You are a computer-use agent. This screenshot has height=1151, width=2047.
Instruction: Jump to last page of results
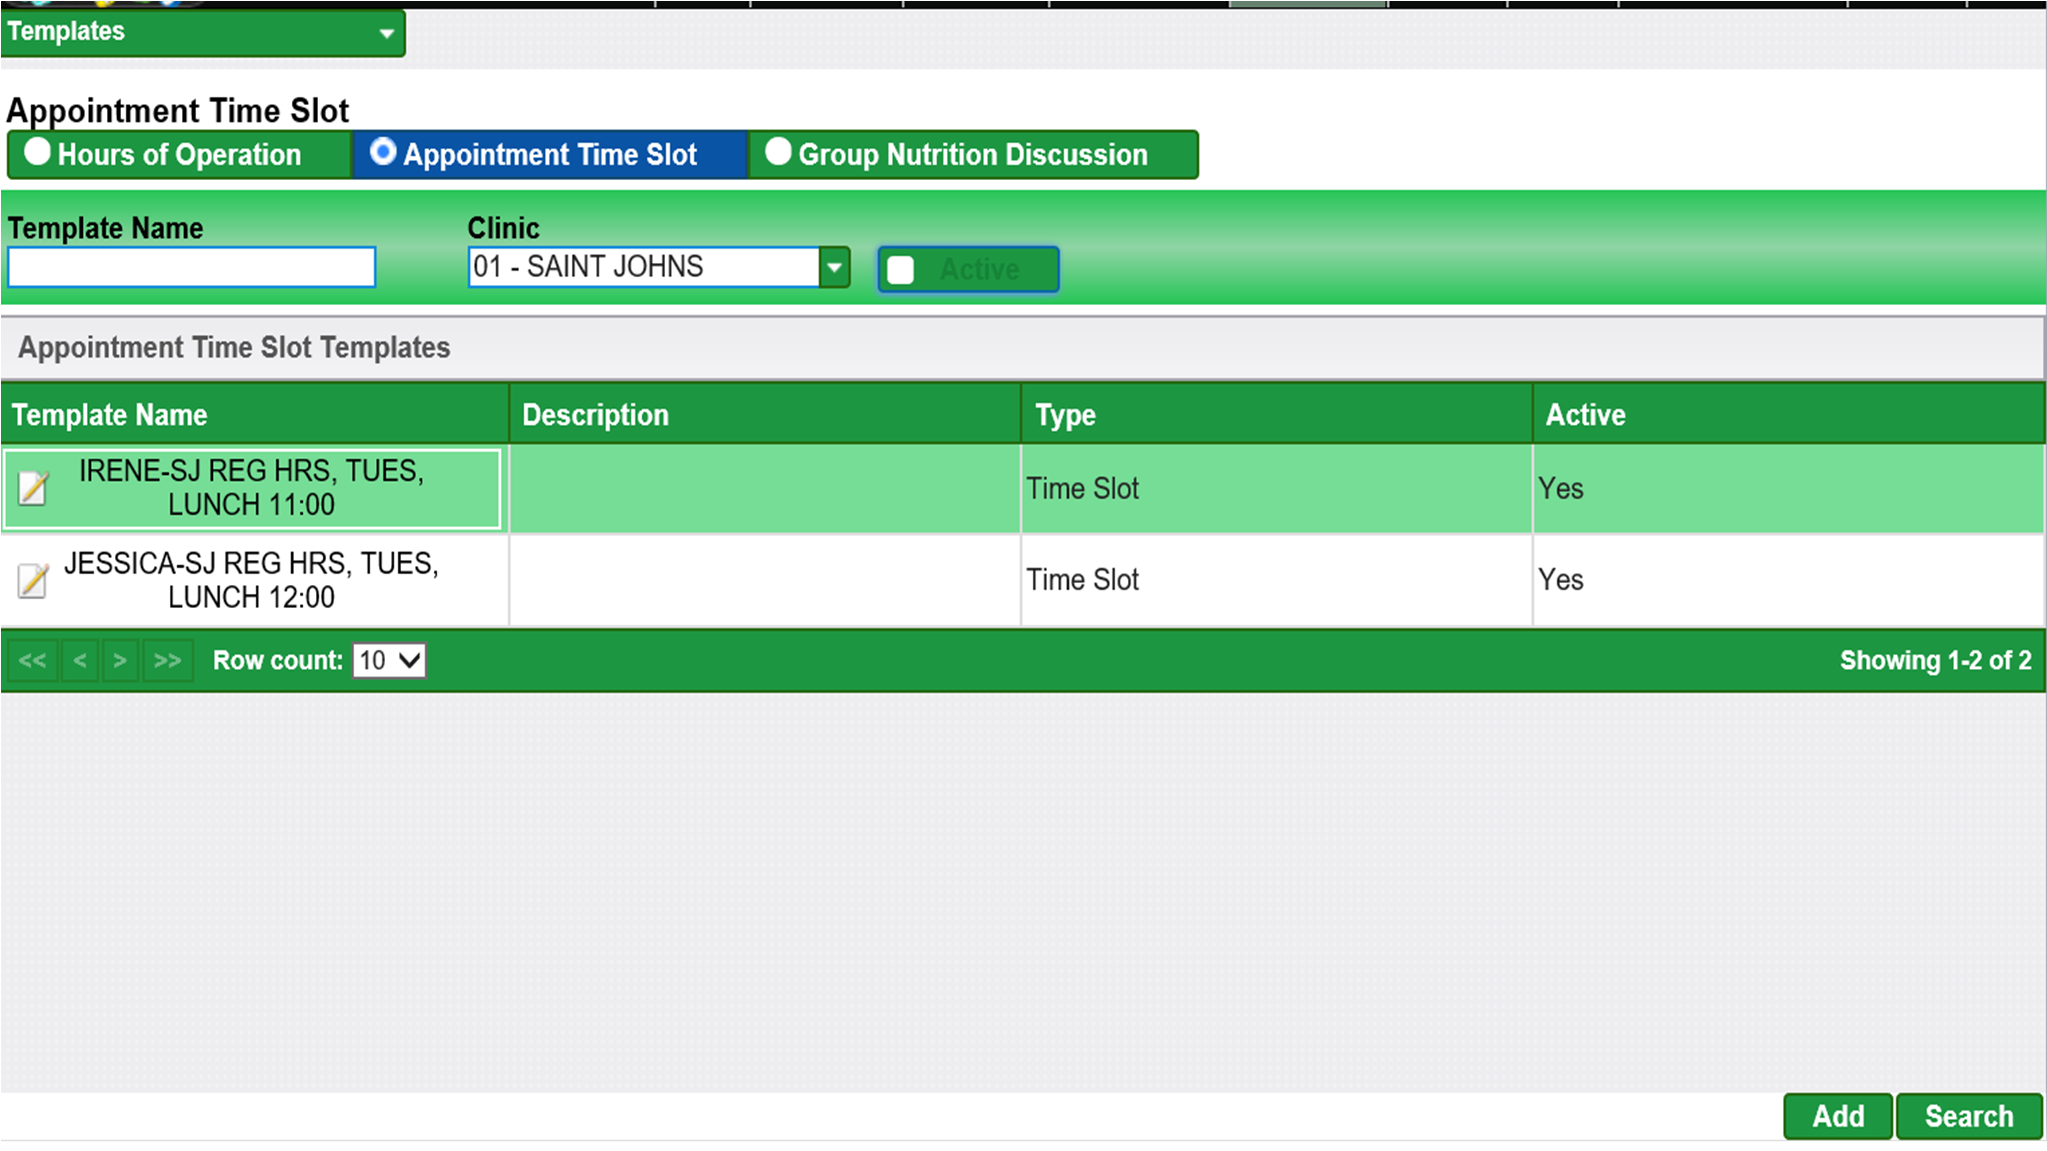167,661
